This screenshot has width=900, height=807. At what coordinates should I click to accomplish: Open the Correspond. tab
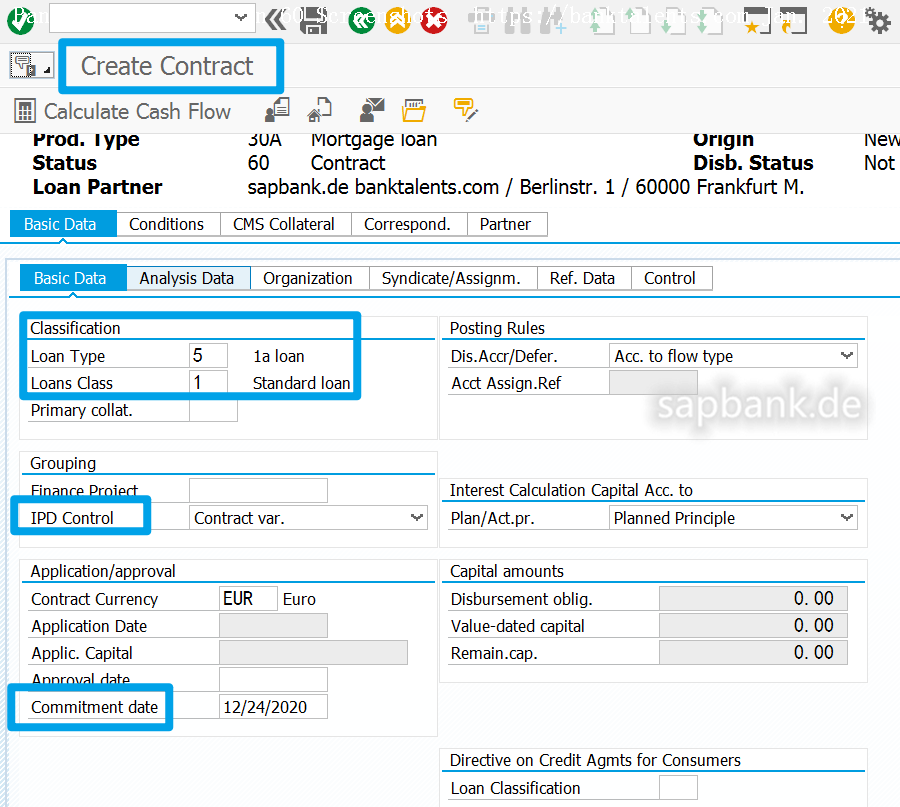click(407, 224)
